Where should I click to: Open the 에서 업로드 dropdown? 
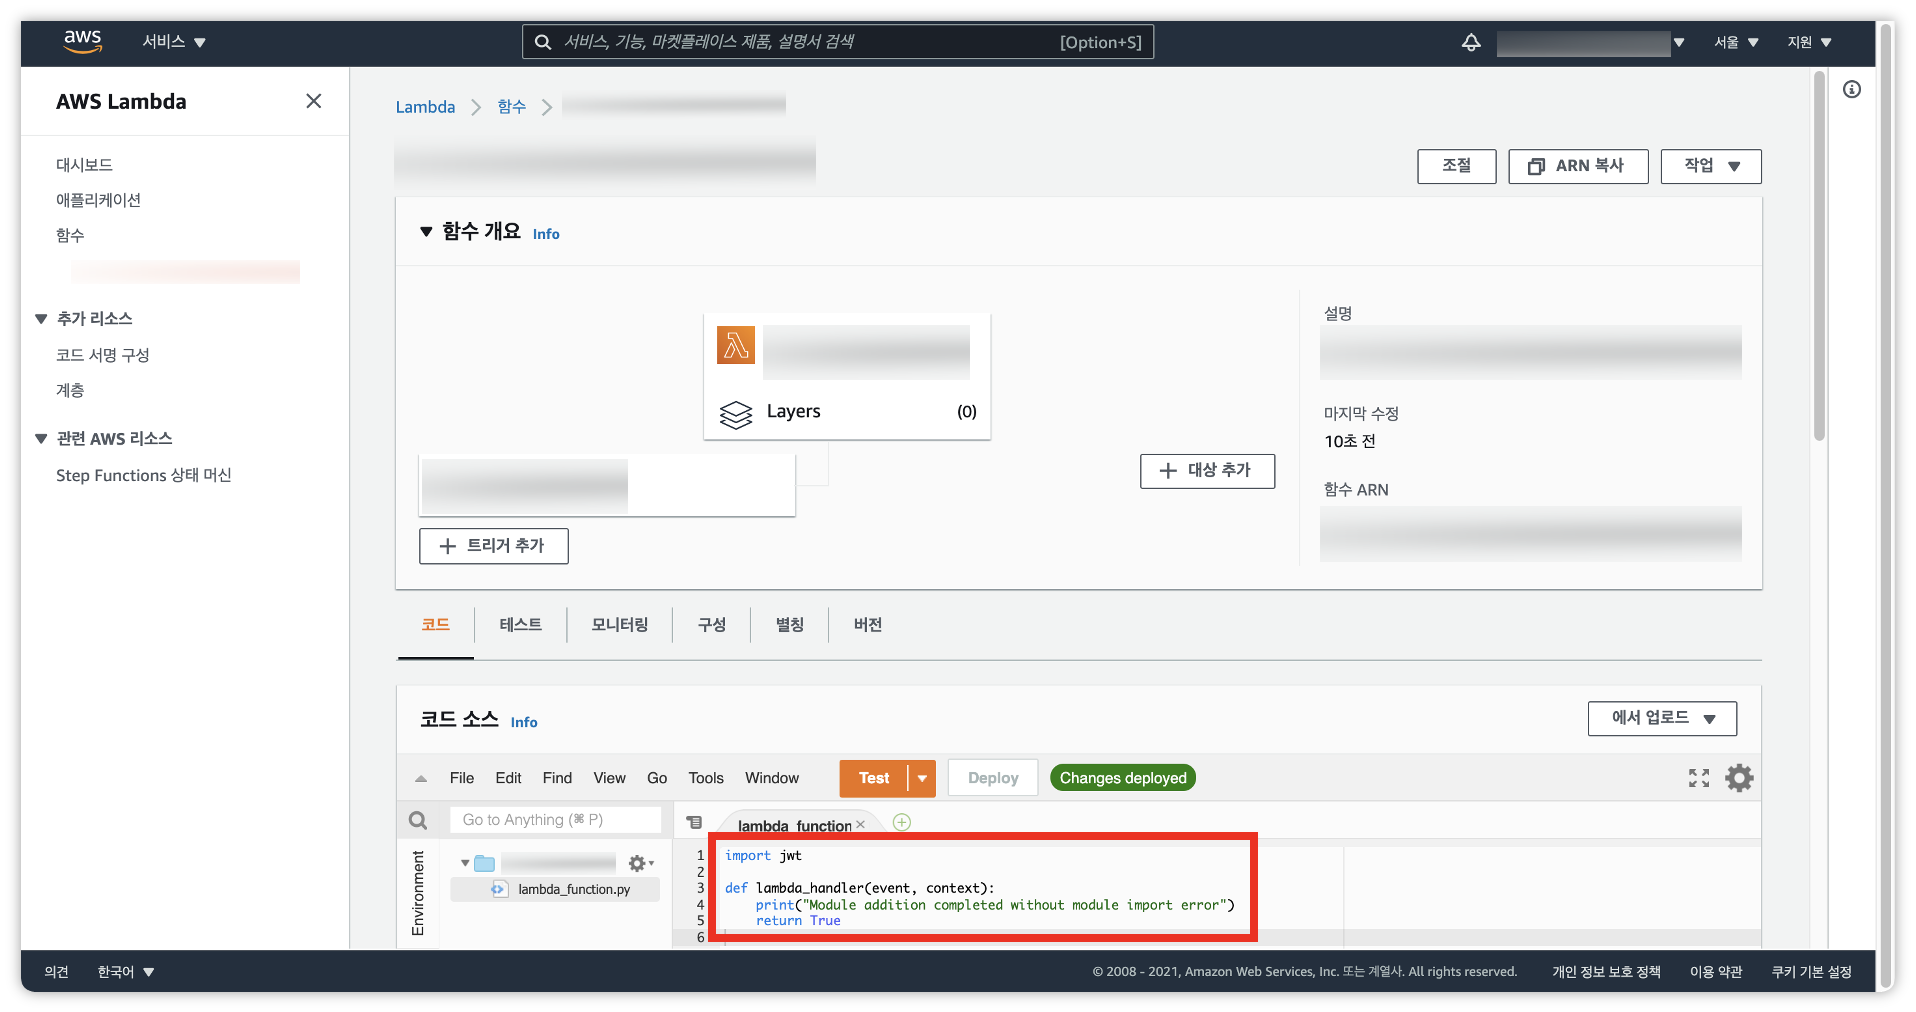[1662, 718]
